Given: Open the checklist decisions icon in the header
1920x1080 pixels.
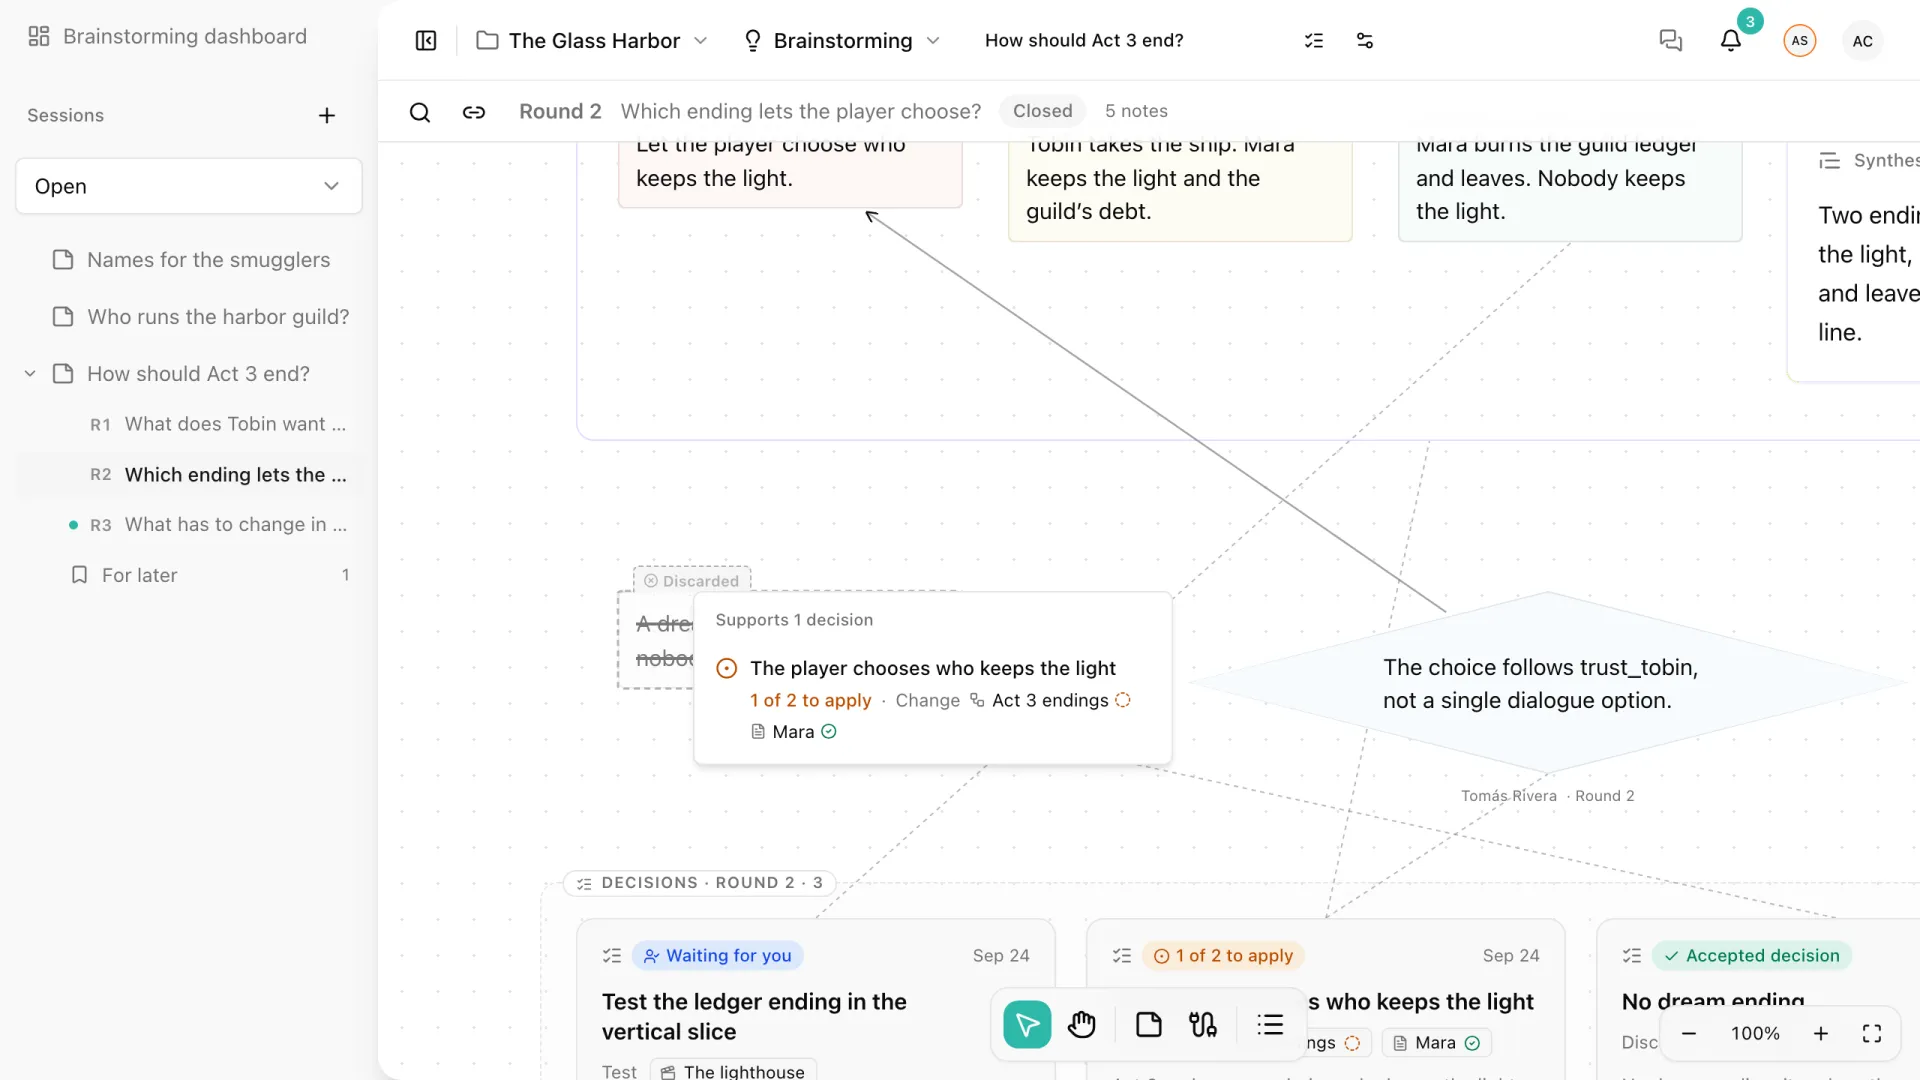Looking at the screenshot, I should (x=1314, y=41).
